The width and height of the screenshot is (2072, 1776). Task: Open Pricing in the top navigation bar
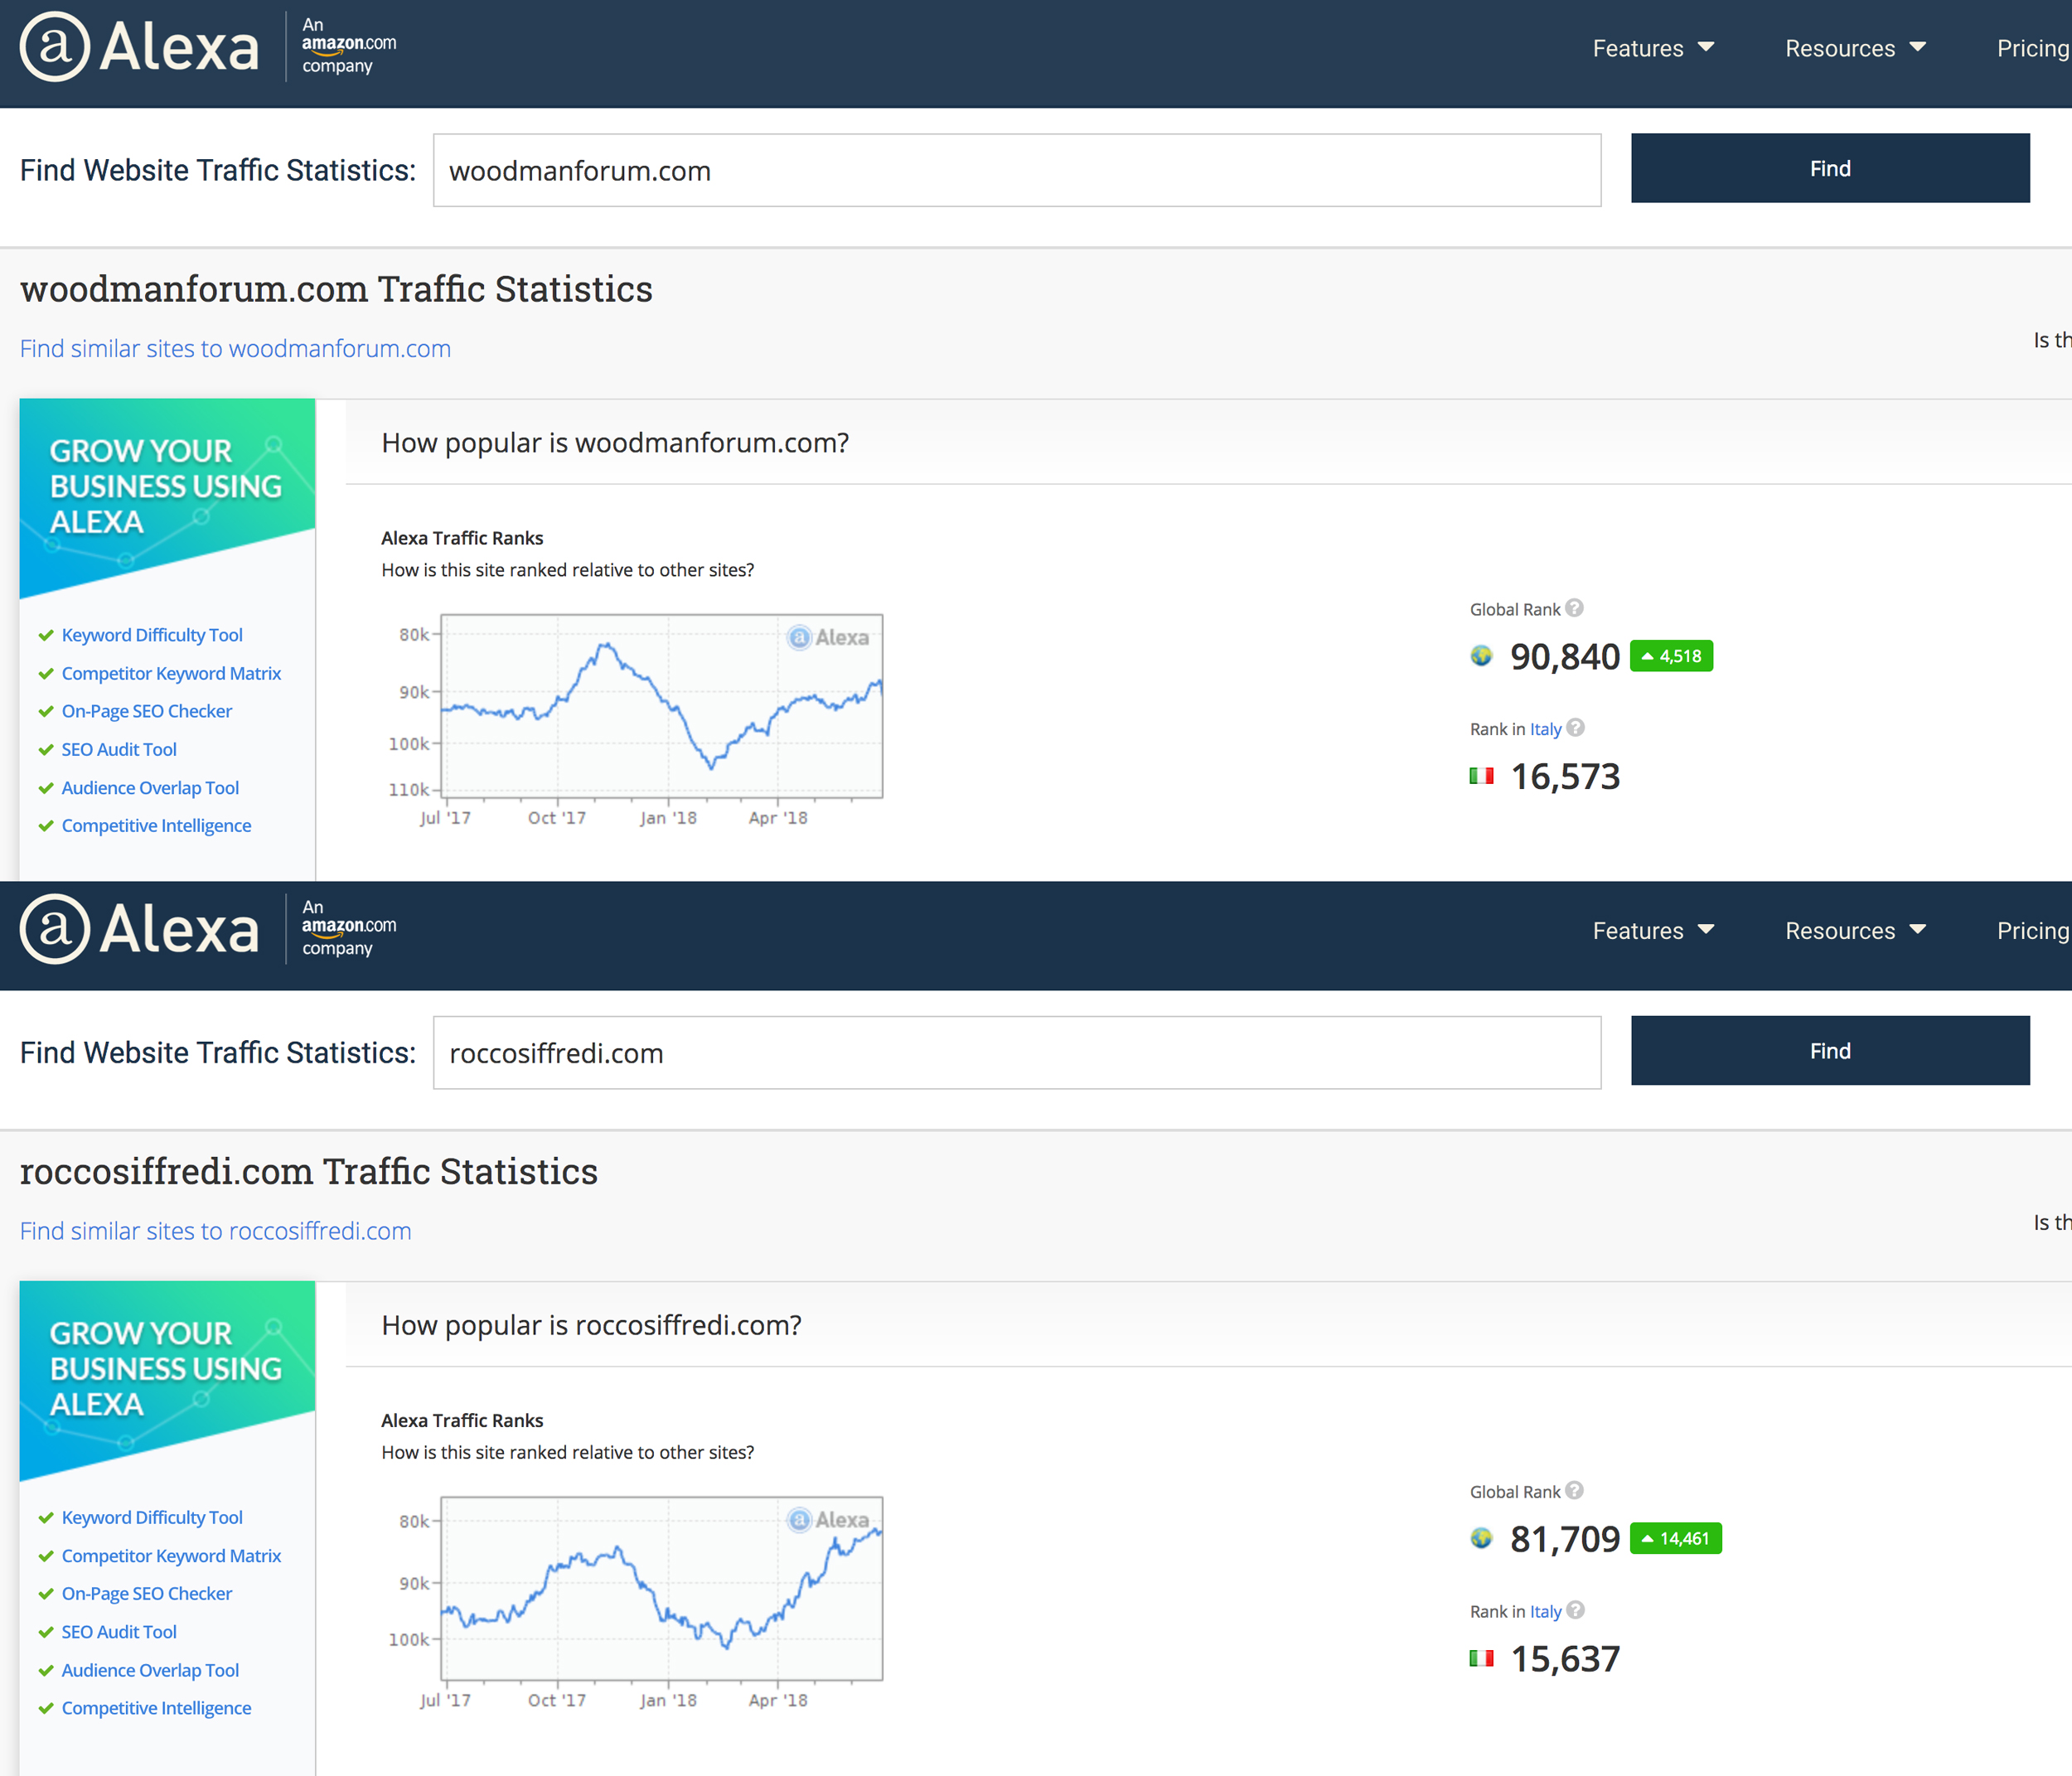[2031, 48]
